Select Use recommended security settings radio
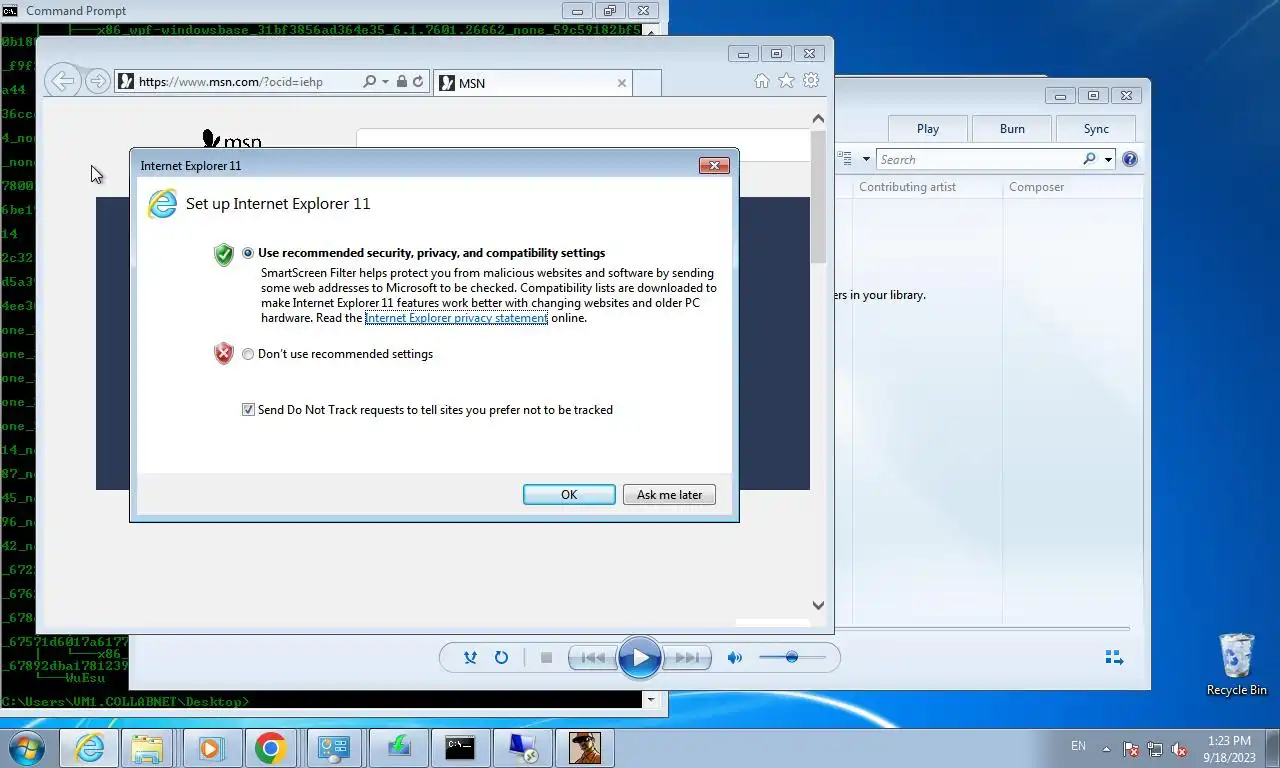 248,253
